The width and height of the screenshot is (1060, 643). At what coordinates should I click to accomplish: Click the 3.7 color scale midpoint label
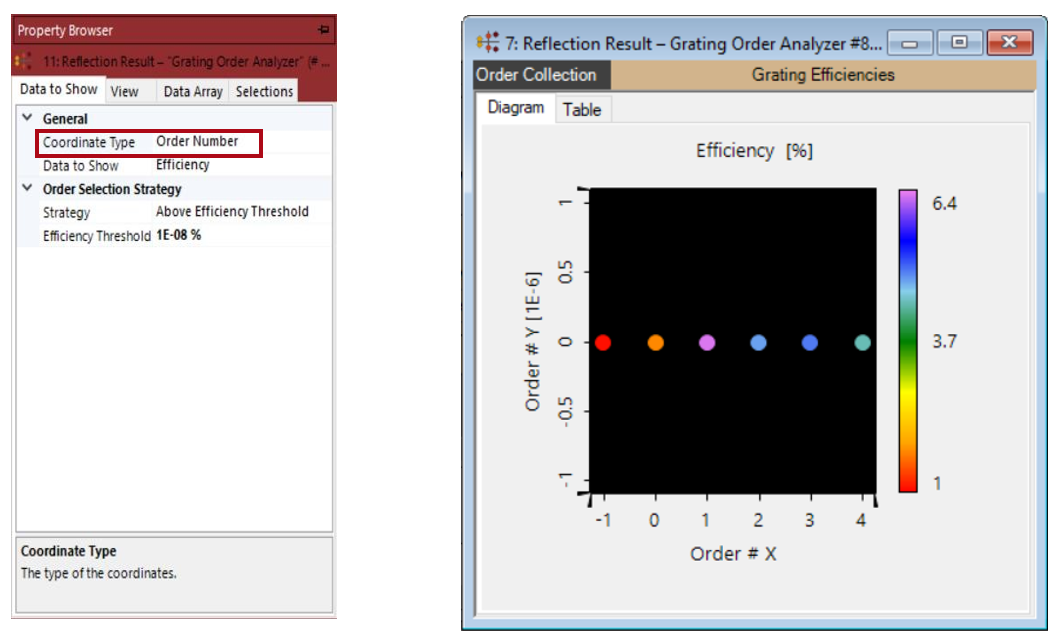pos(944,341)
